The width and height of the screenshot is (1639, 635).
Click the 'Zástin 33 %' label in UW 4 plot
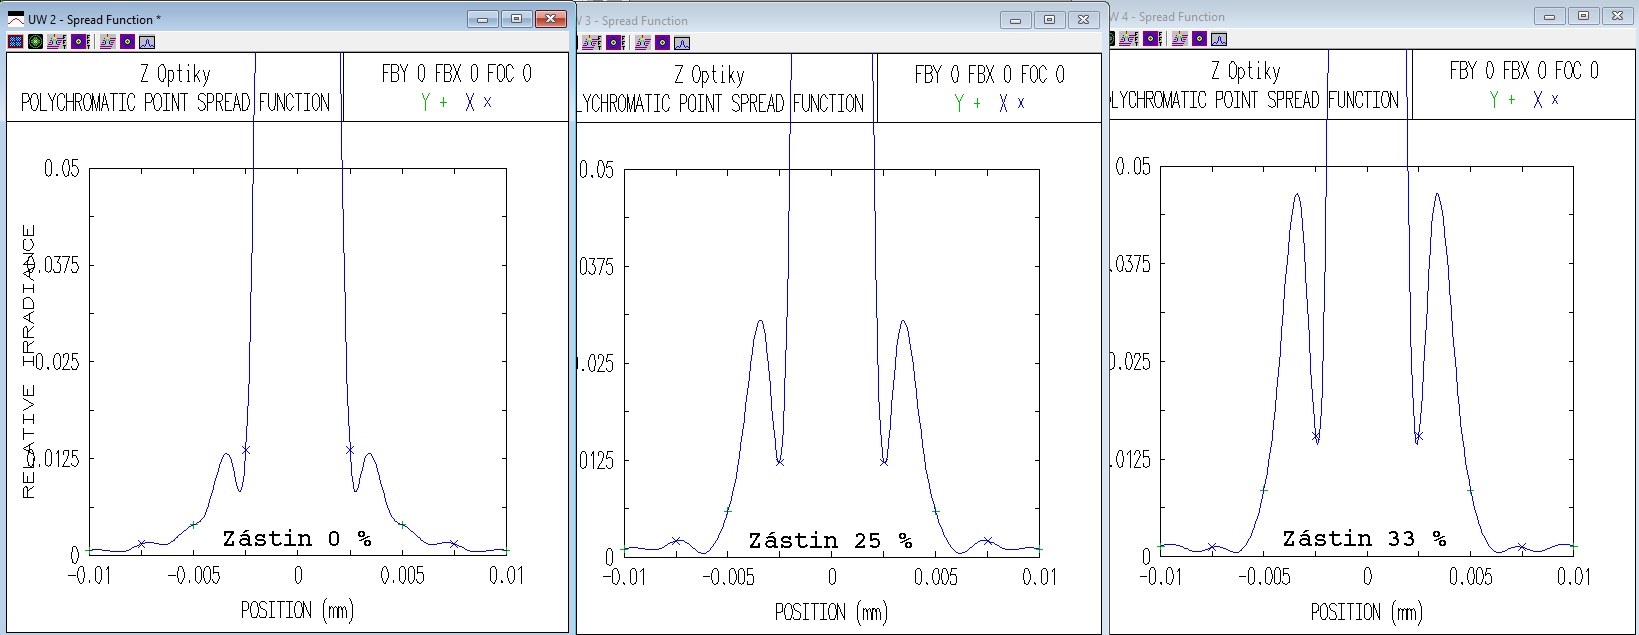(1365, 539)
